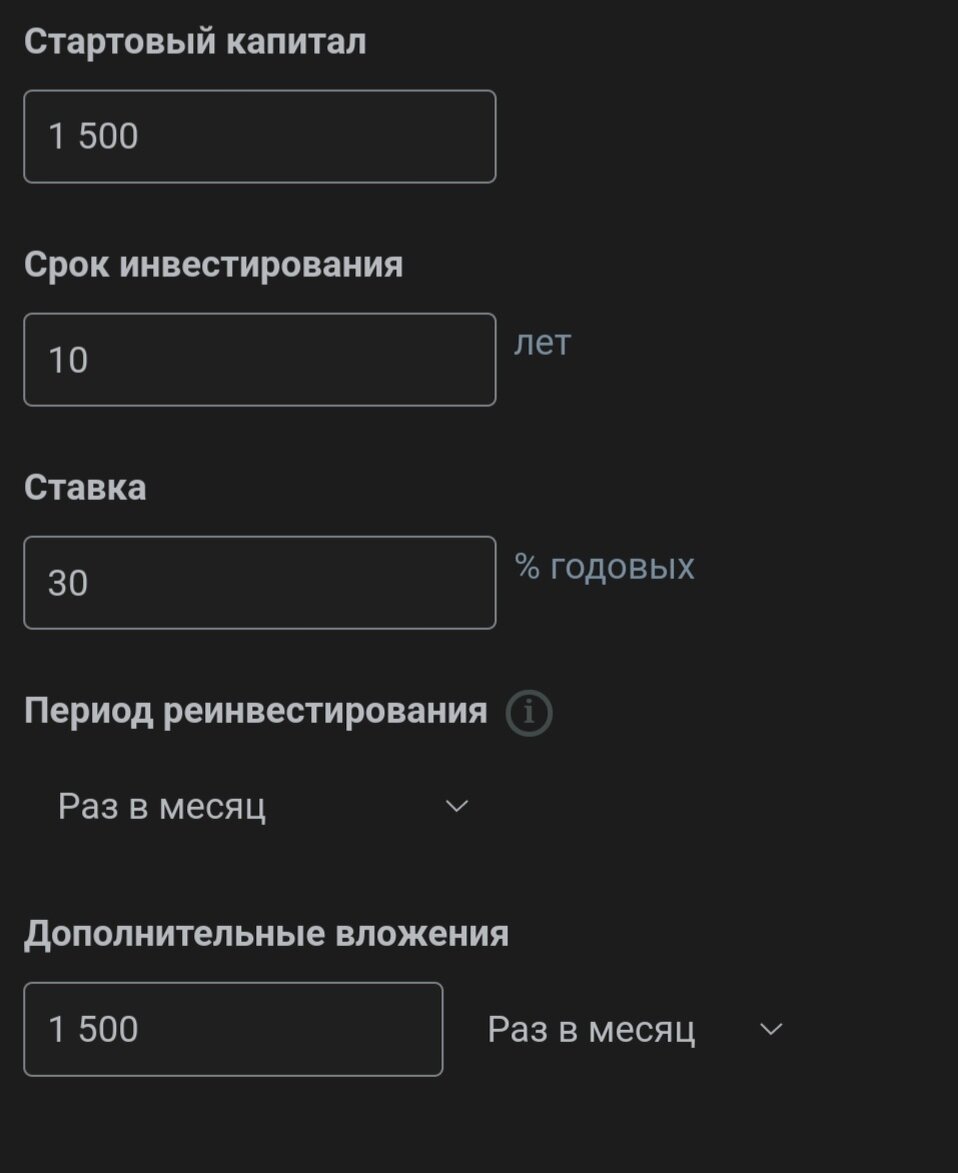Open the Период реинвестирования 'Раз в месяц' dropdown
The width and height of the screenshot is (958, 1173).
coord(262,806)
